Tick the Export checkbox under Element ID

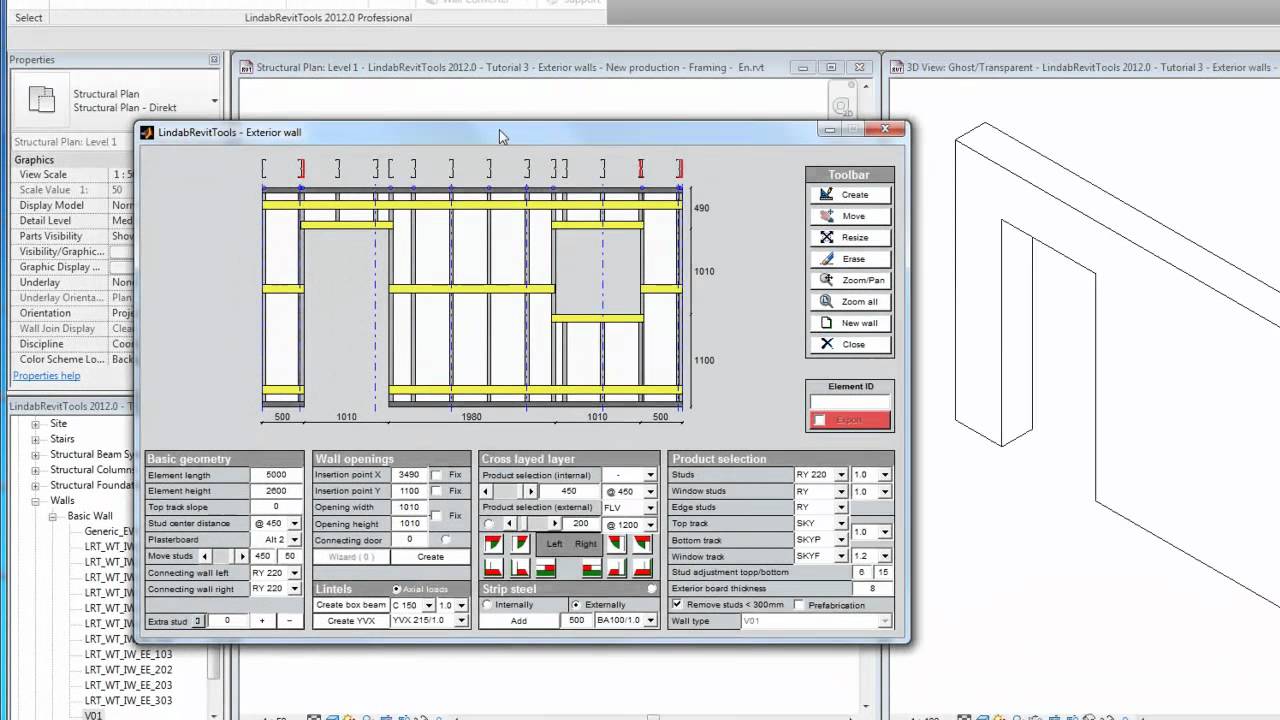(x=820, y=420)
